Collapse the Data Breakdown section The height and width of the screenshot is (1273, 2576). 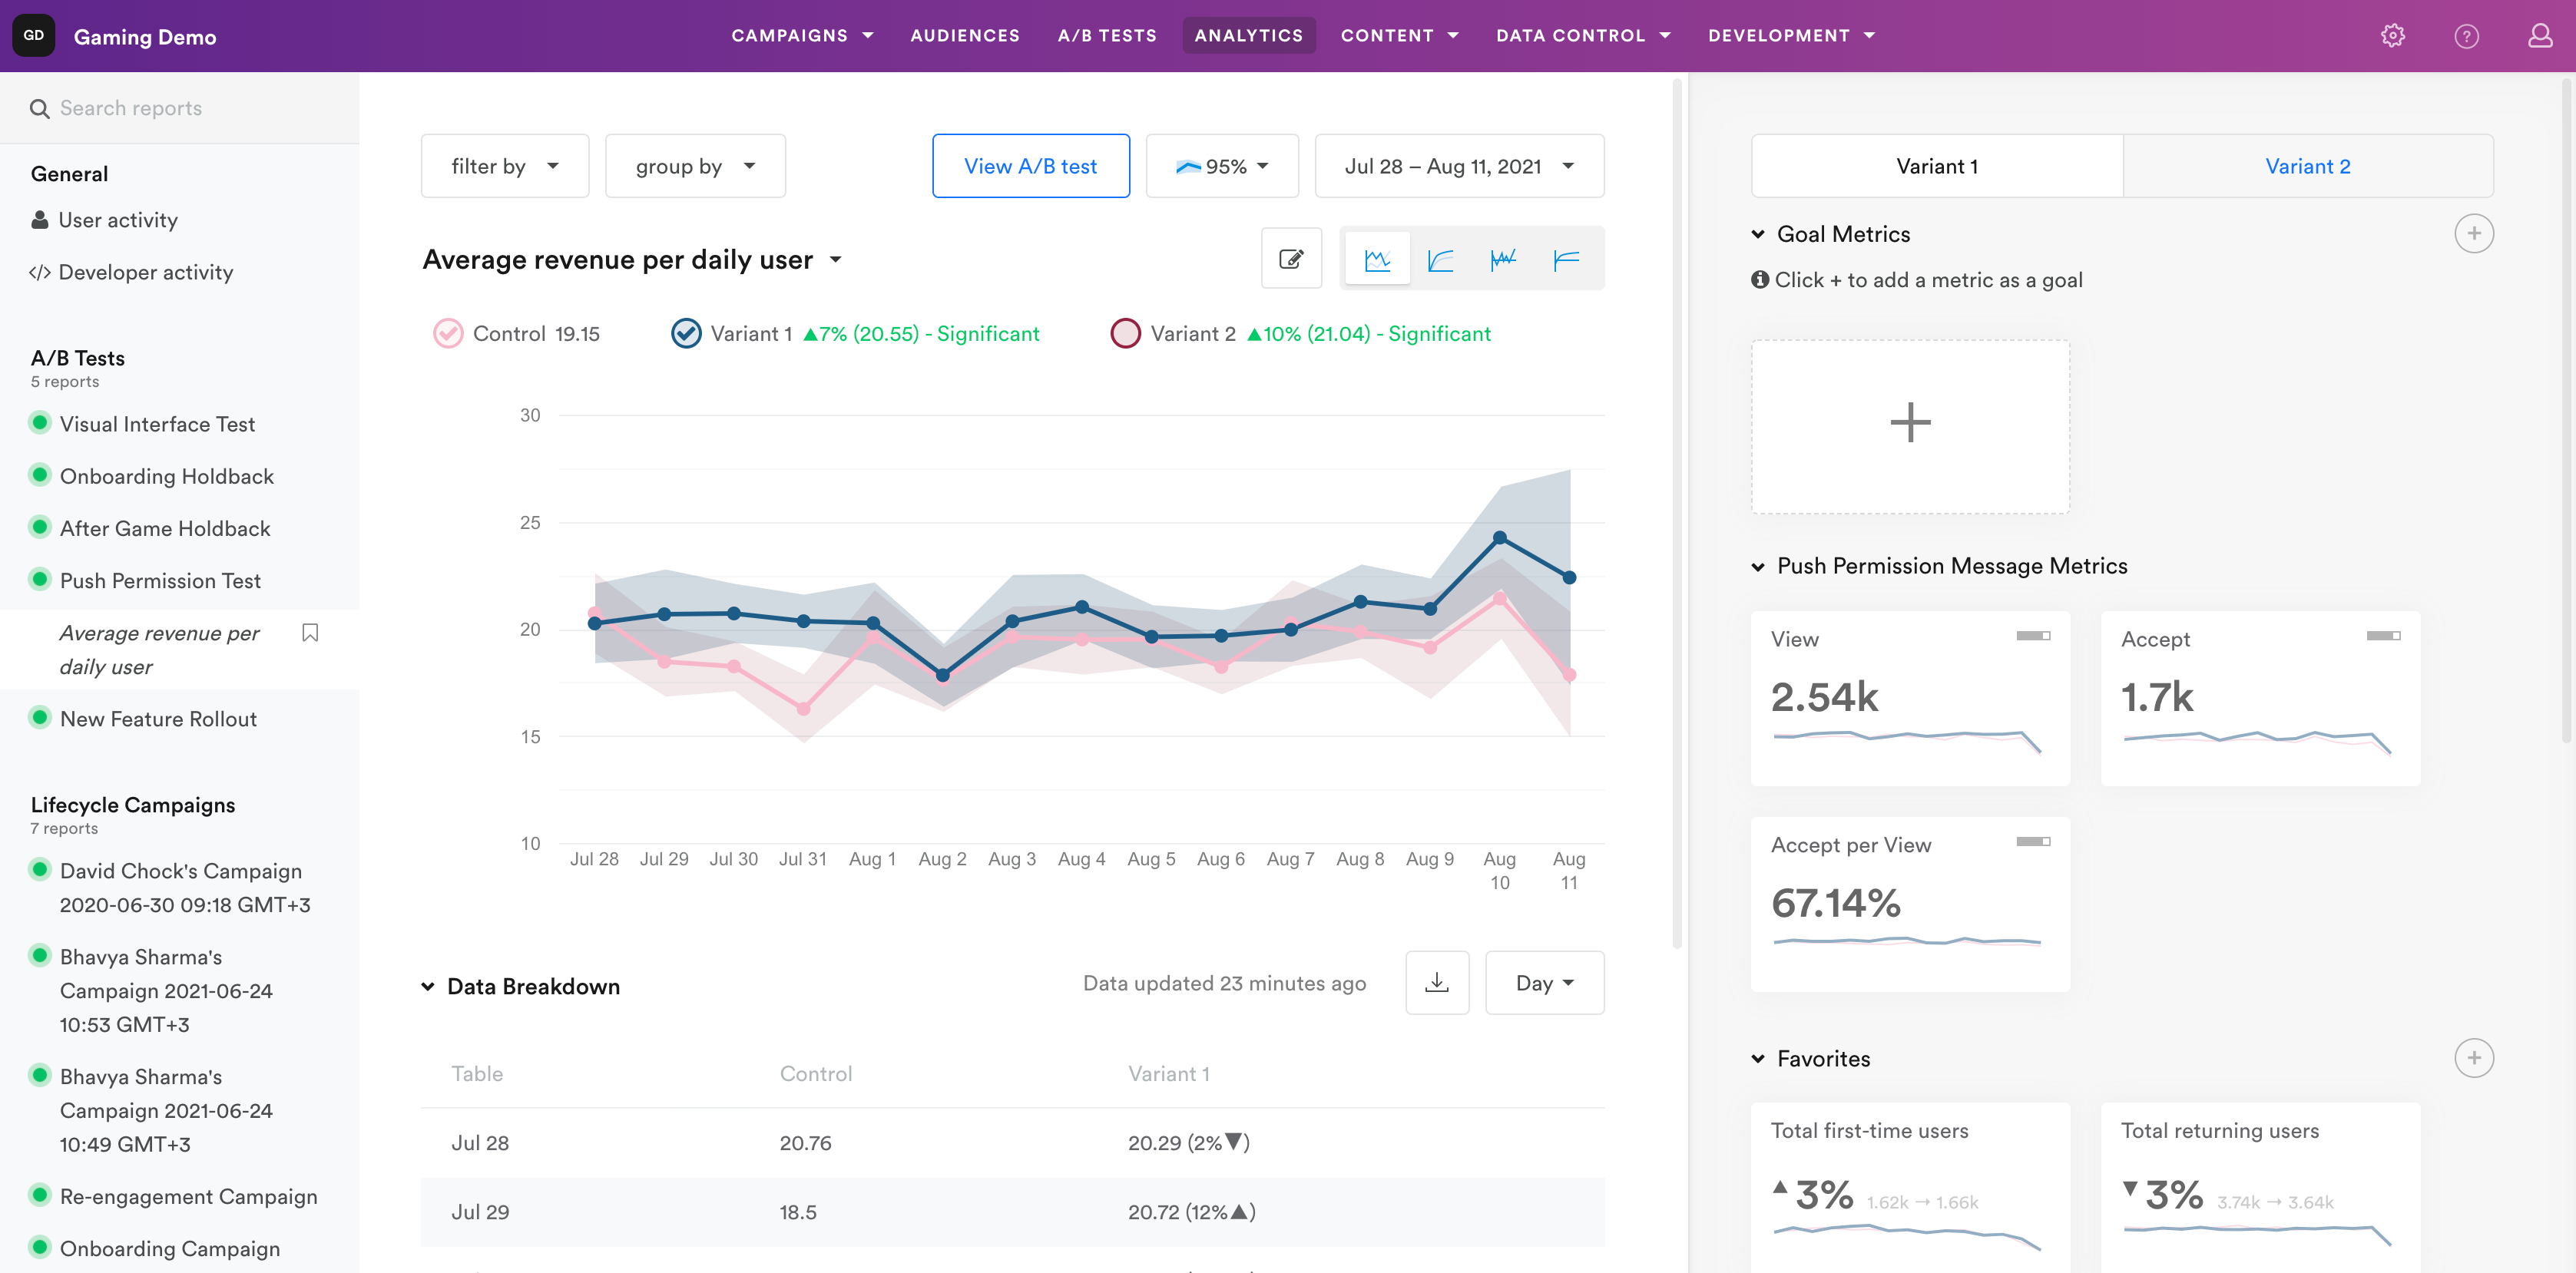point(428,986)
